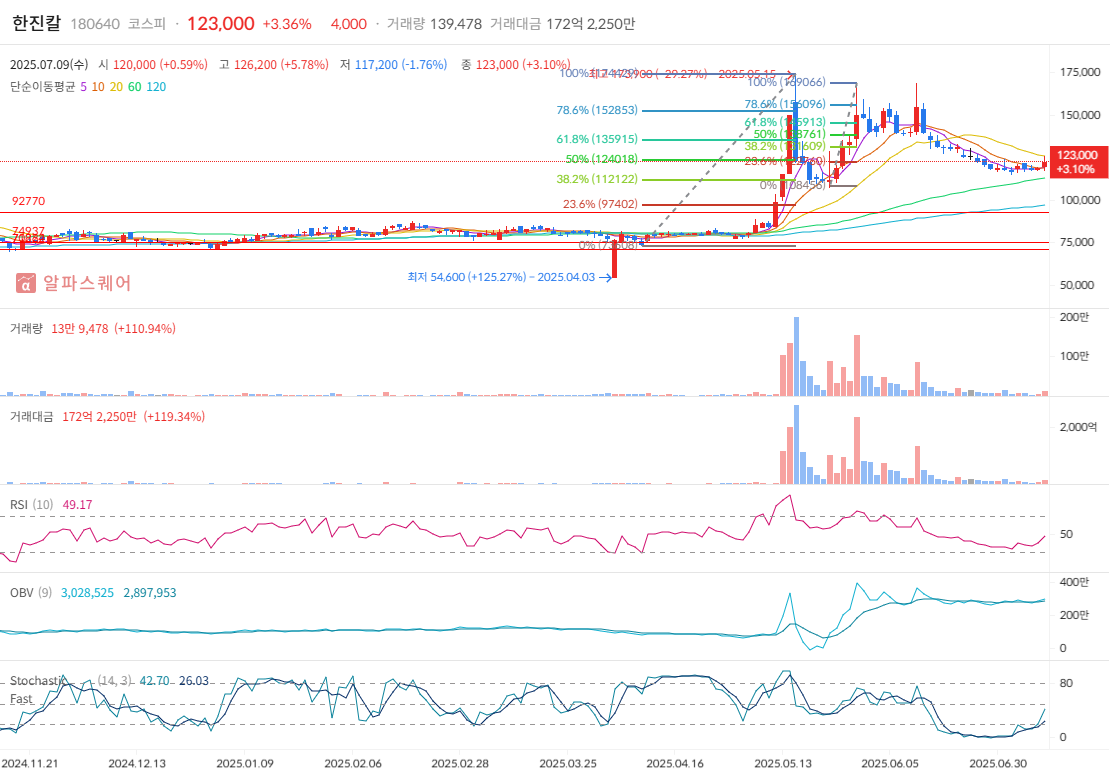Click 400만 on the OBV axis
Image resolution: width=1110 pixels, height=778 pixels.
(1075, 582)
